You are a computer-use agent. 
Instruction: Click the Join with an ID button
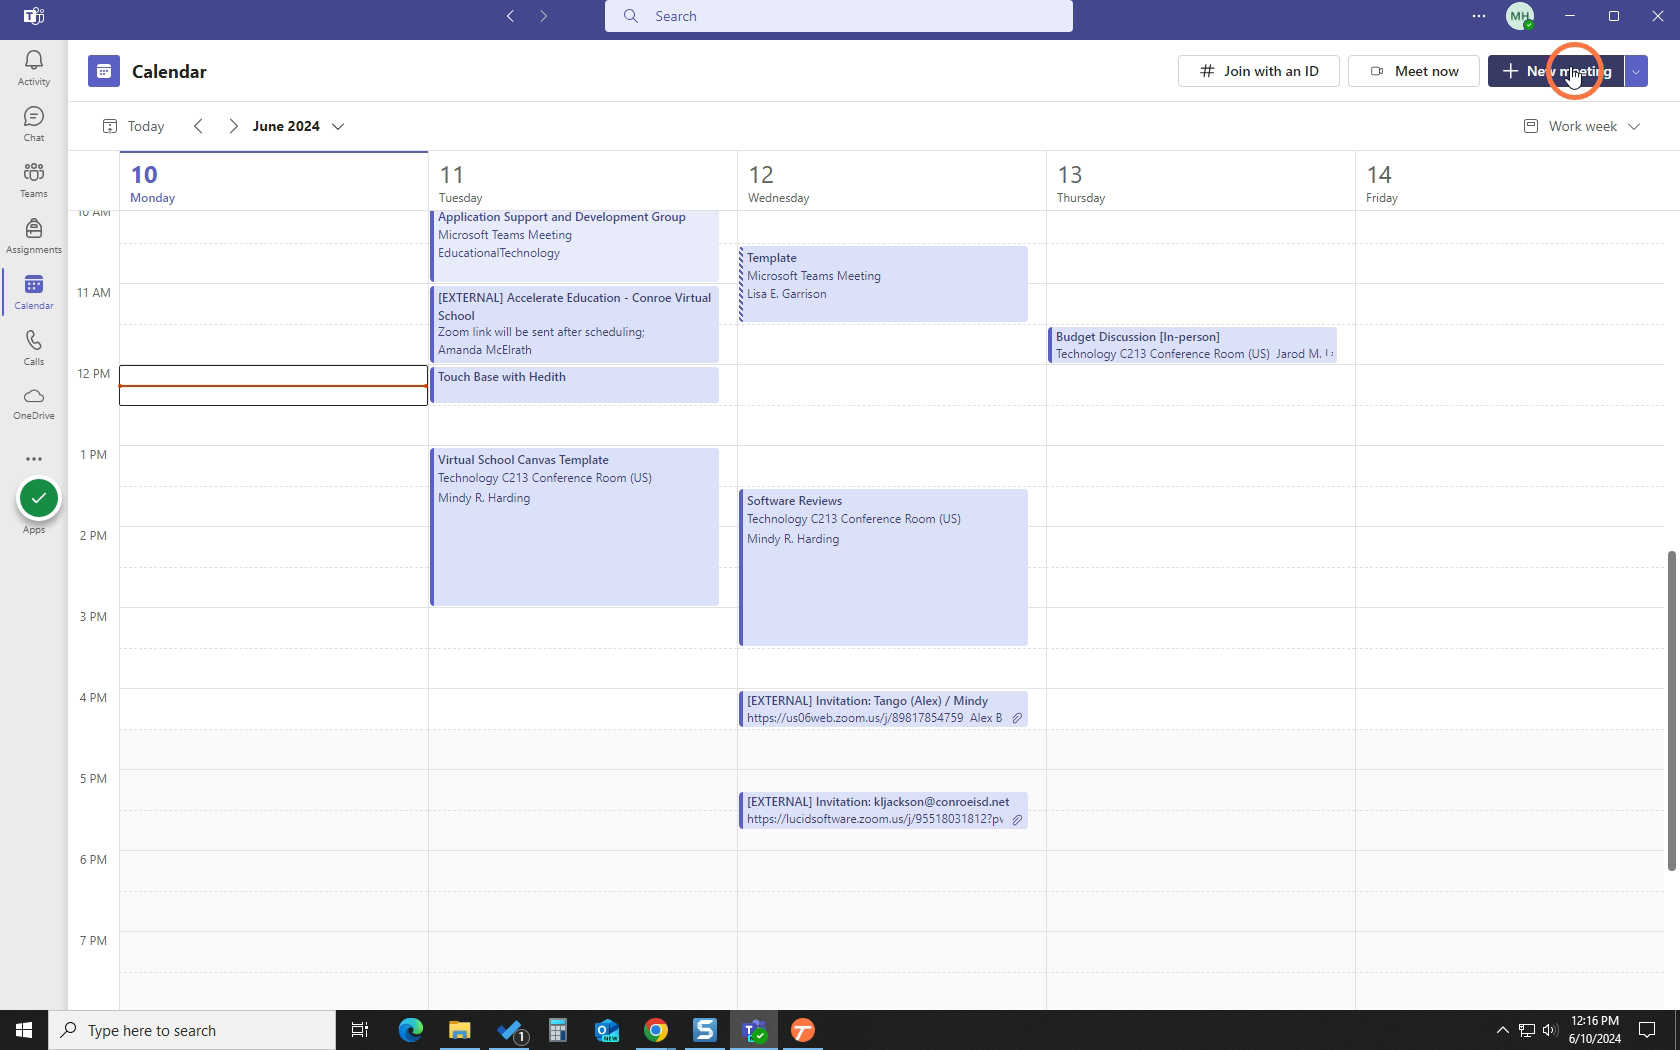[x=1259, y=71]
